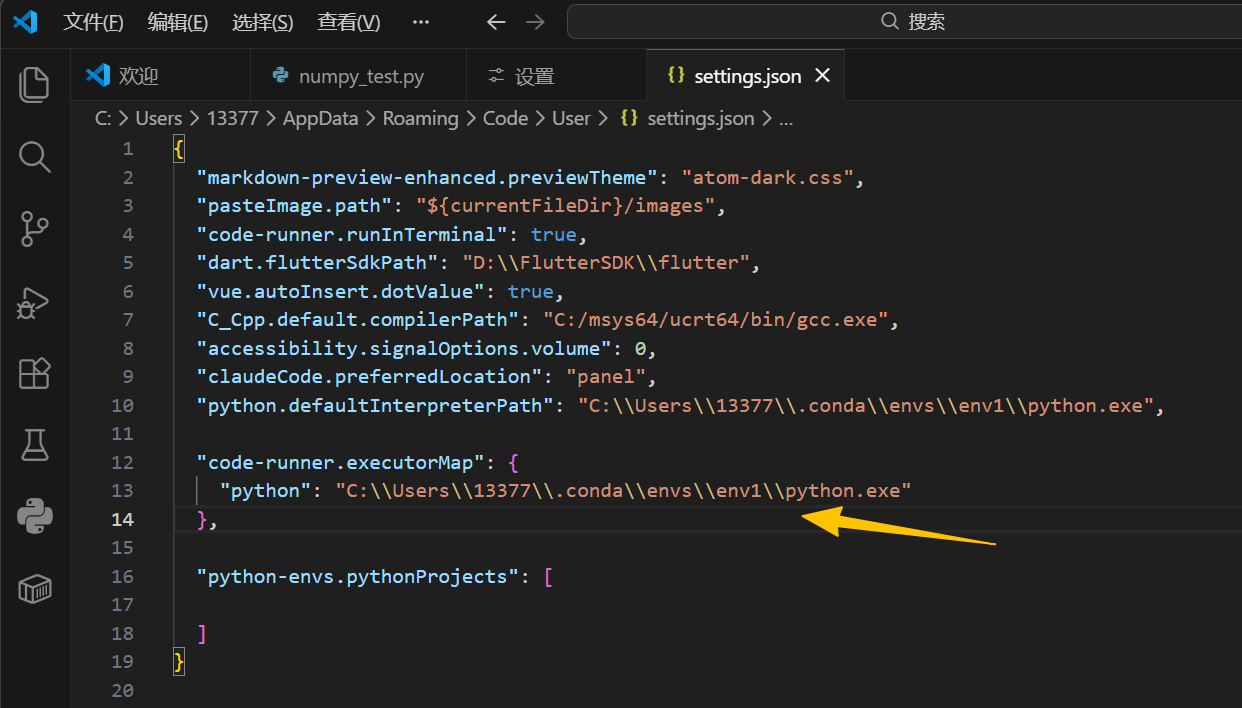Viewport: 1242px width, 708px height.
Task: Click the "python.defaultInterpreterPath" key
Action: click(376, 406)
